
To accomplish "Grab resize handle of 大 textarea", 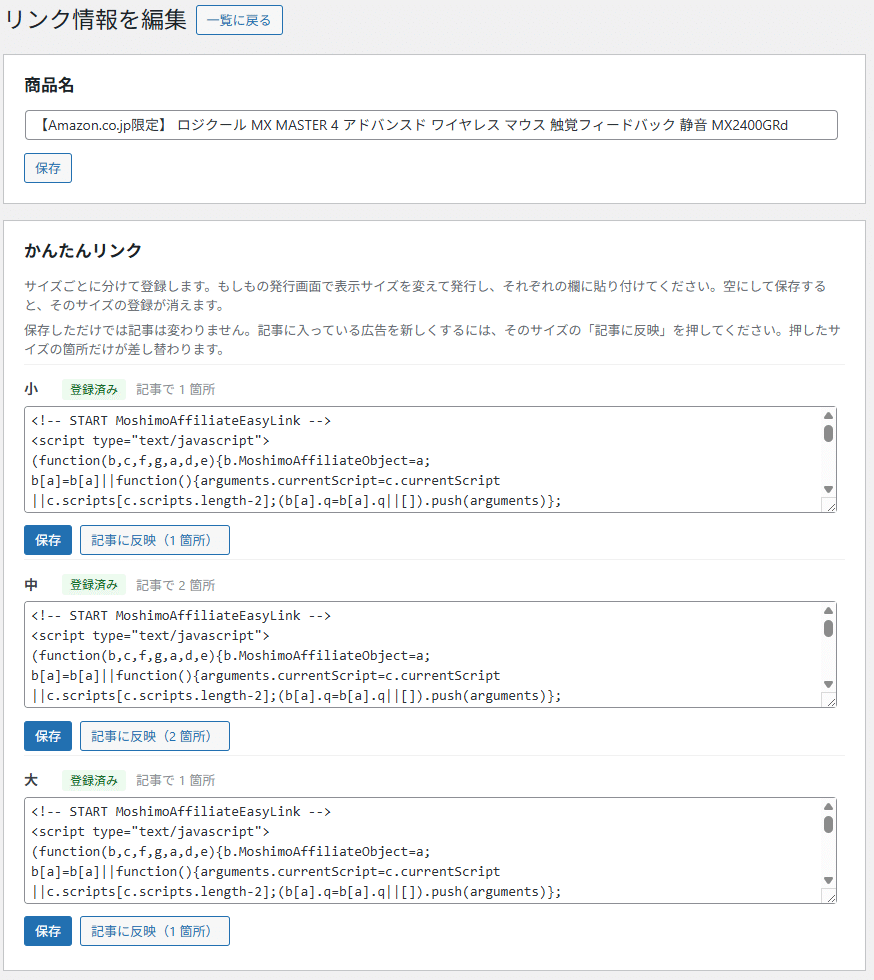I will [x=830, y=897].
